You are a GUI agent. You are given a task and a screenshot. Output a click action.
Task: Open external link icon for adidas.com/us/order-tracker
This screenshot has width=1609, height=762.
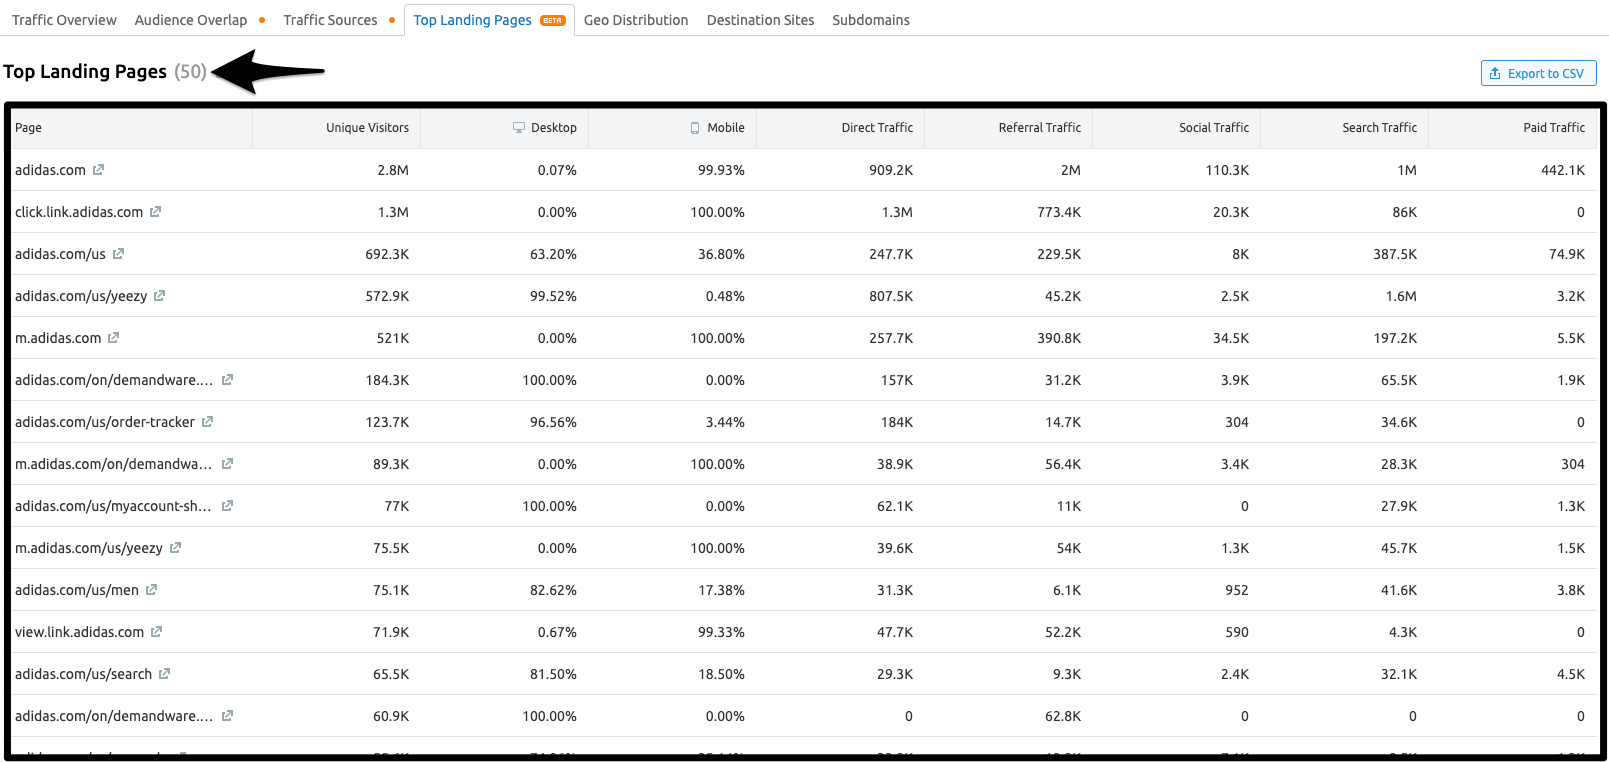[x=207, y=422]
